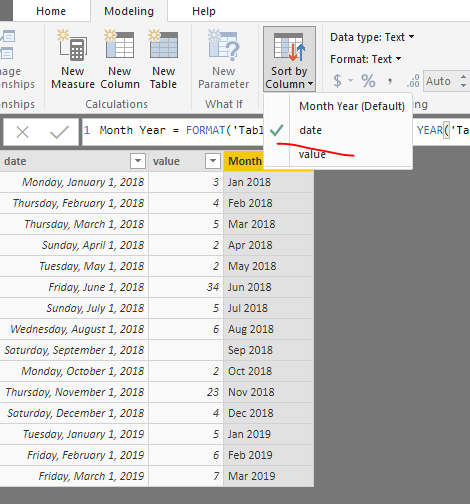Click the Mar 2019 cell
This screenshot has width=470, height=504.
pos(269,476)
